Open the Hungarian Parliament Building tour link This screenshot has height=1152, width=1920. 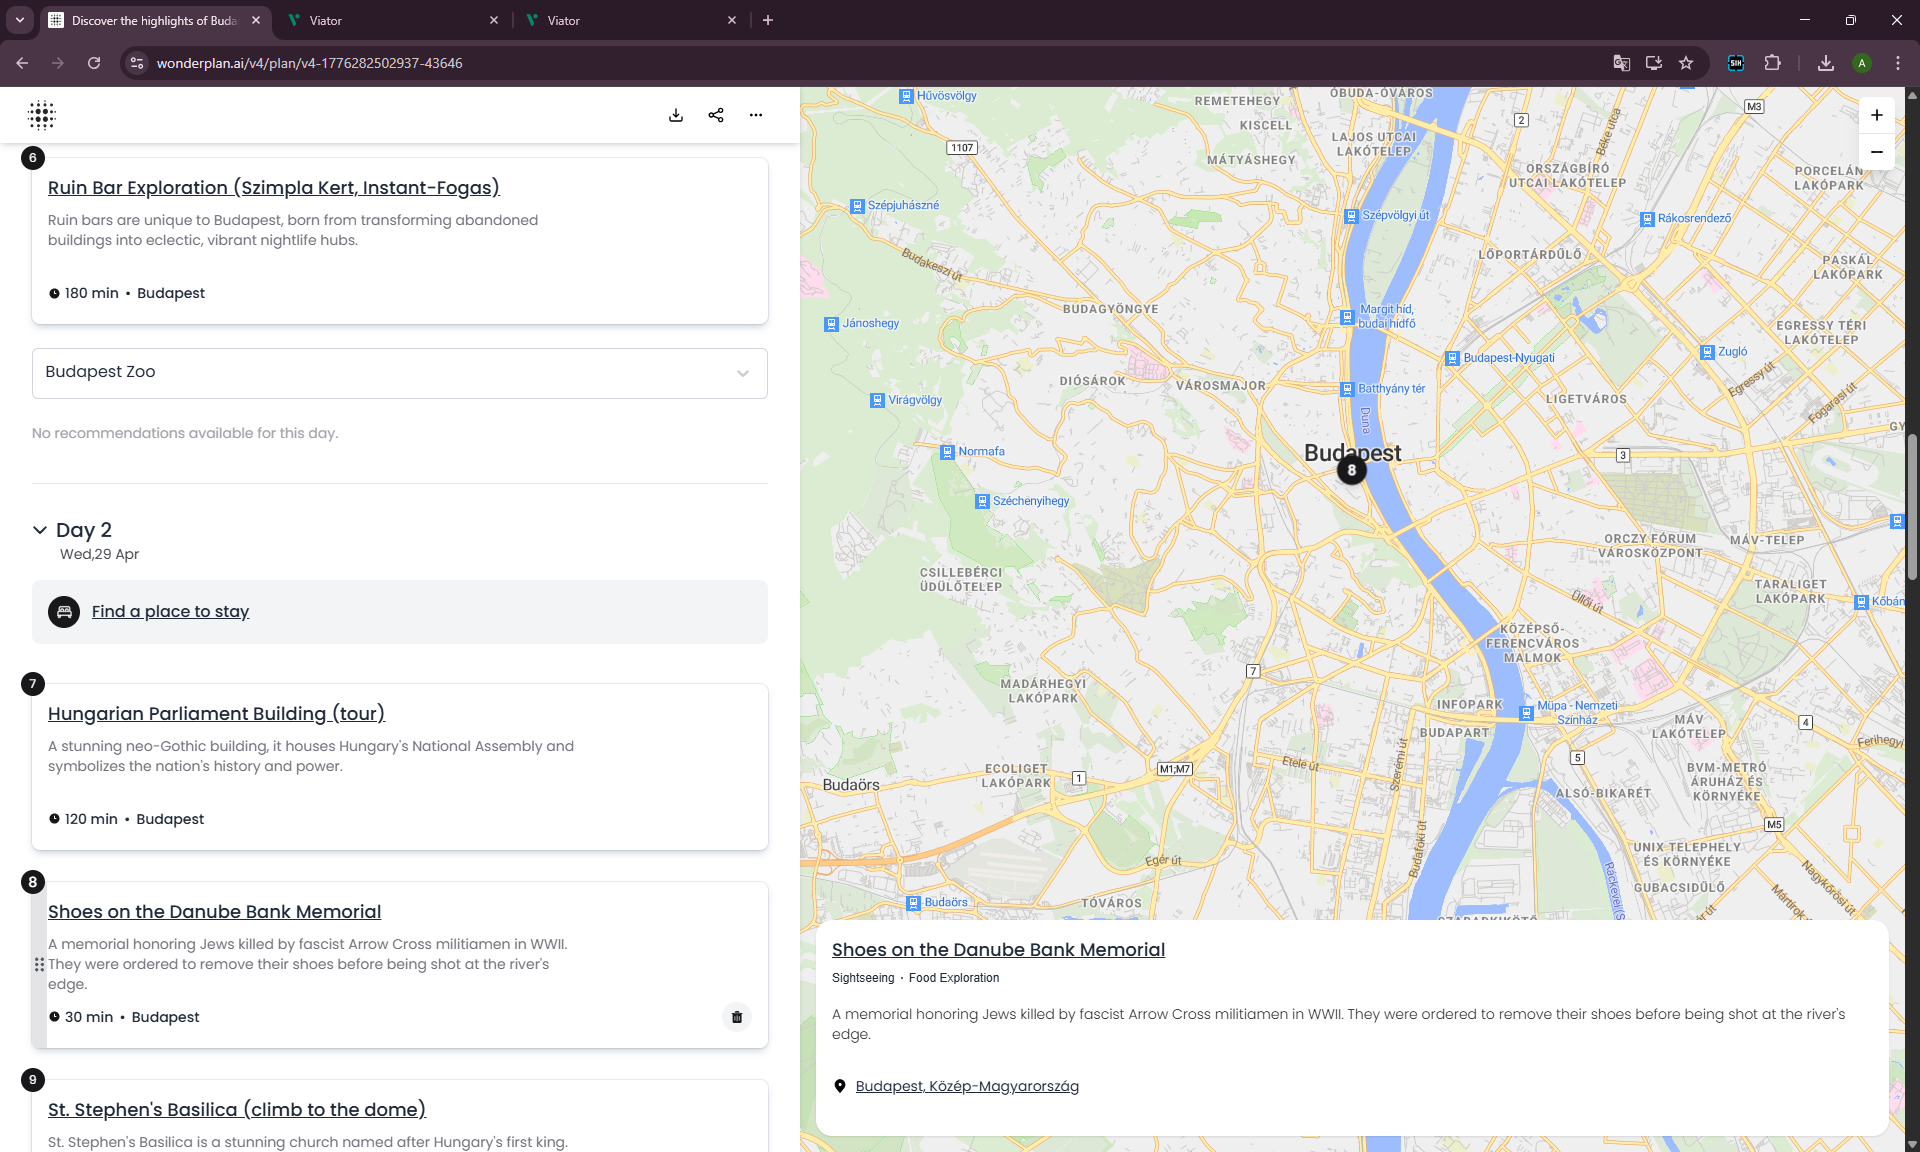click(x=216, y=714)
